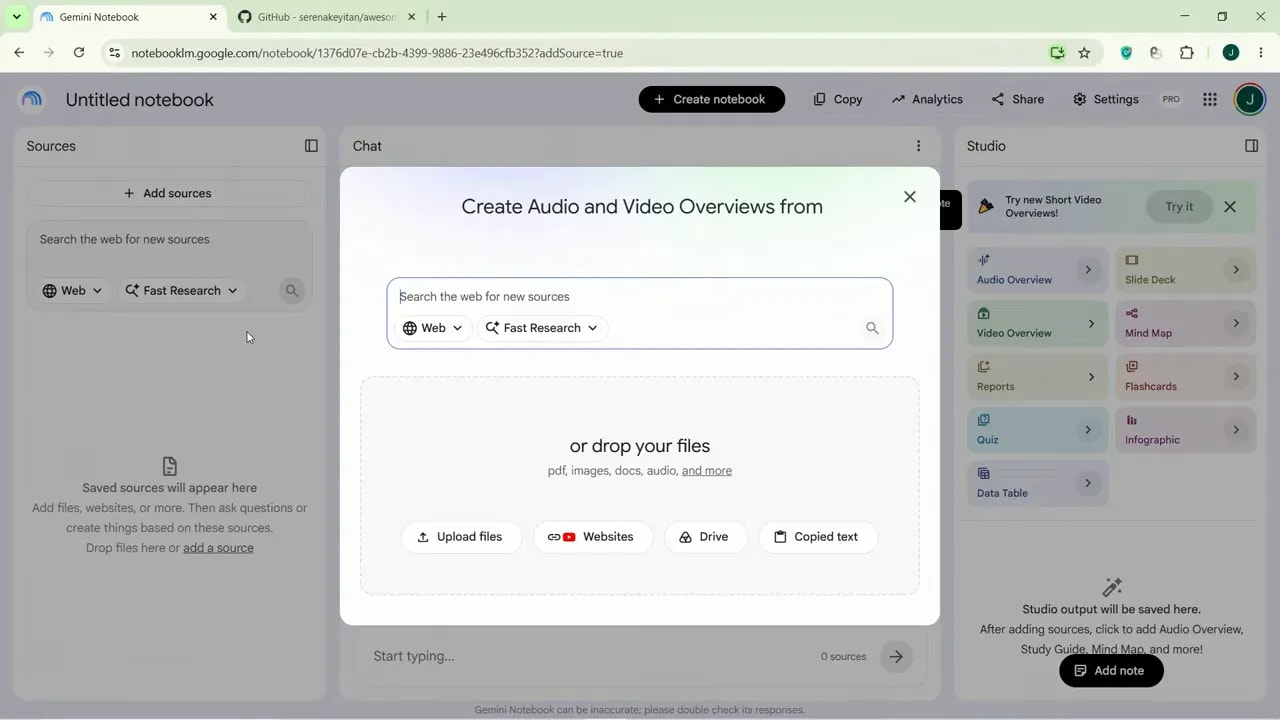Click the Add note button

pos(1111,670)
